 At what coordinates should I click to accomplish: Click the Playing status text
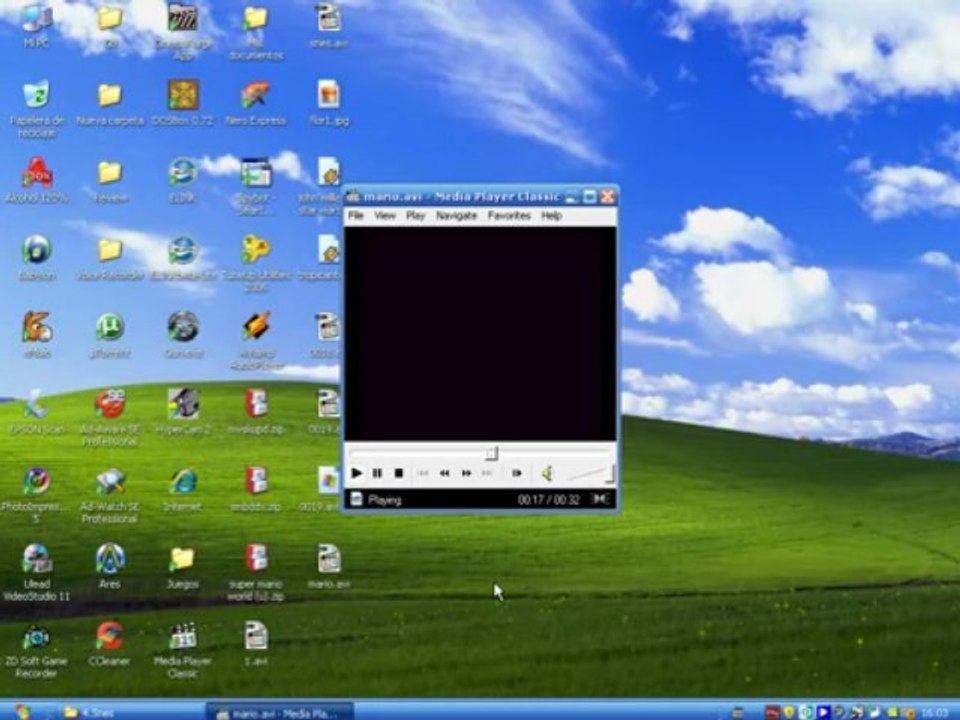point(384,500)
